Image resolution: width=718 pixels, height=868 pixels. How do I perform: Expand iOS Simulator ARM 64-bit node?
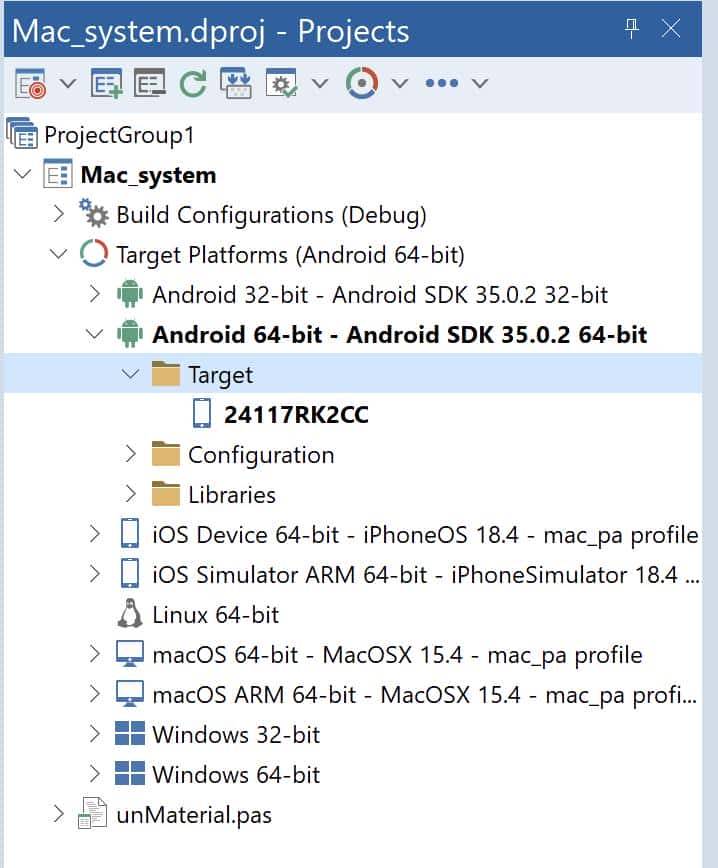click(x=95, y=574)
